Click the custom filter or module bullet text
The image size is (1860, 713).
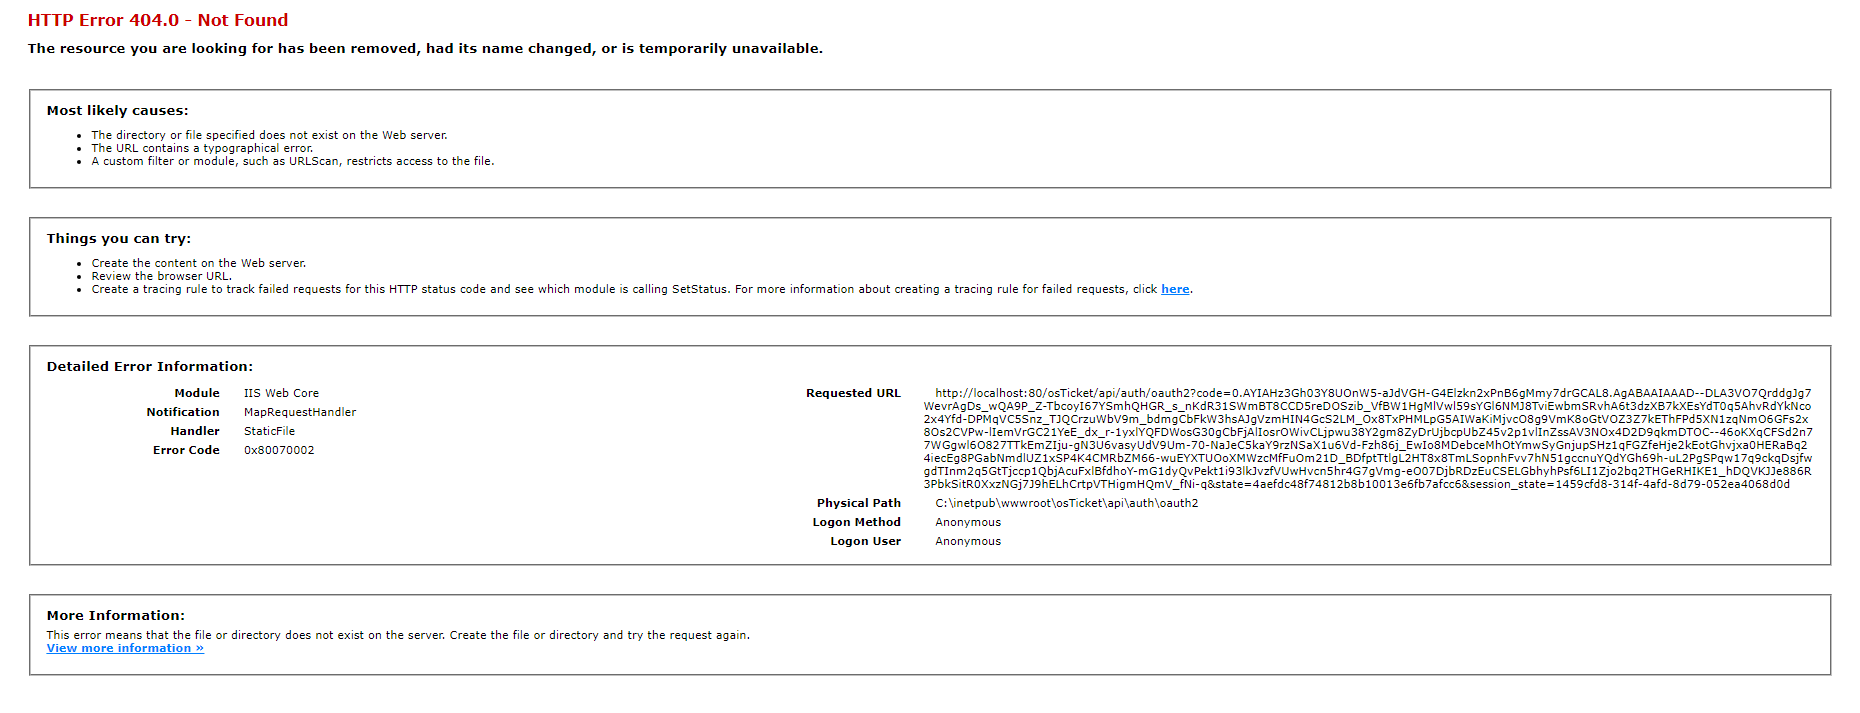coord(292,162)
